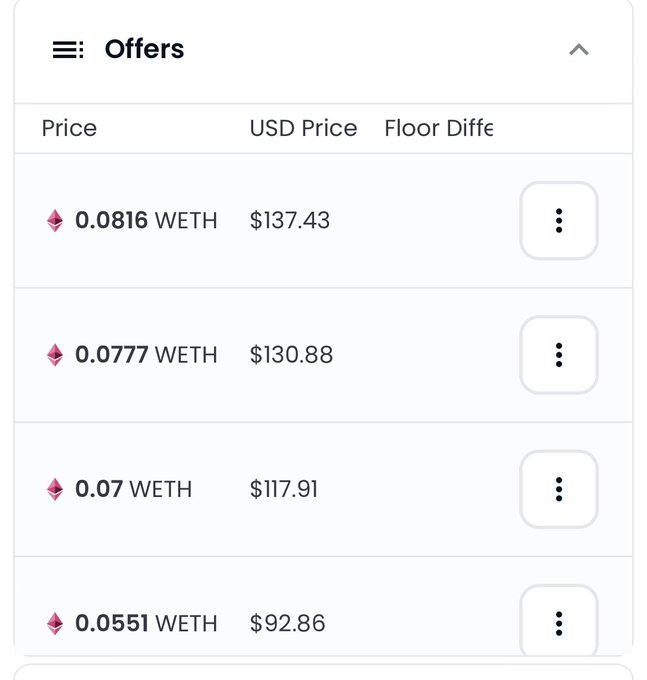Click Ethereum icon beside 0.0777 WETH
Image resolution: width=647 pixels, height=680 pixels.
pos(55,355)
